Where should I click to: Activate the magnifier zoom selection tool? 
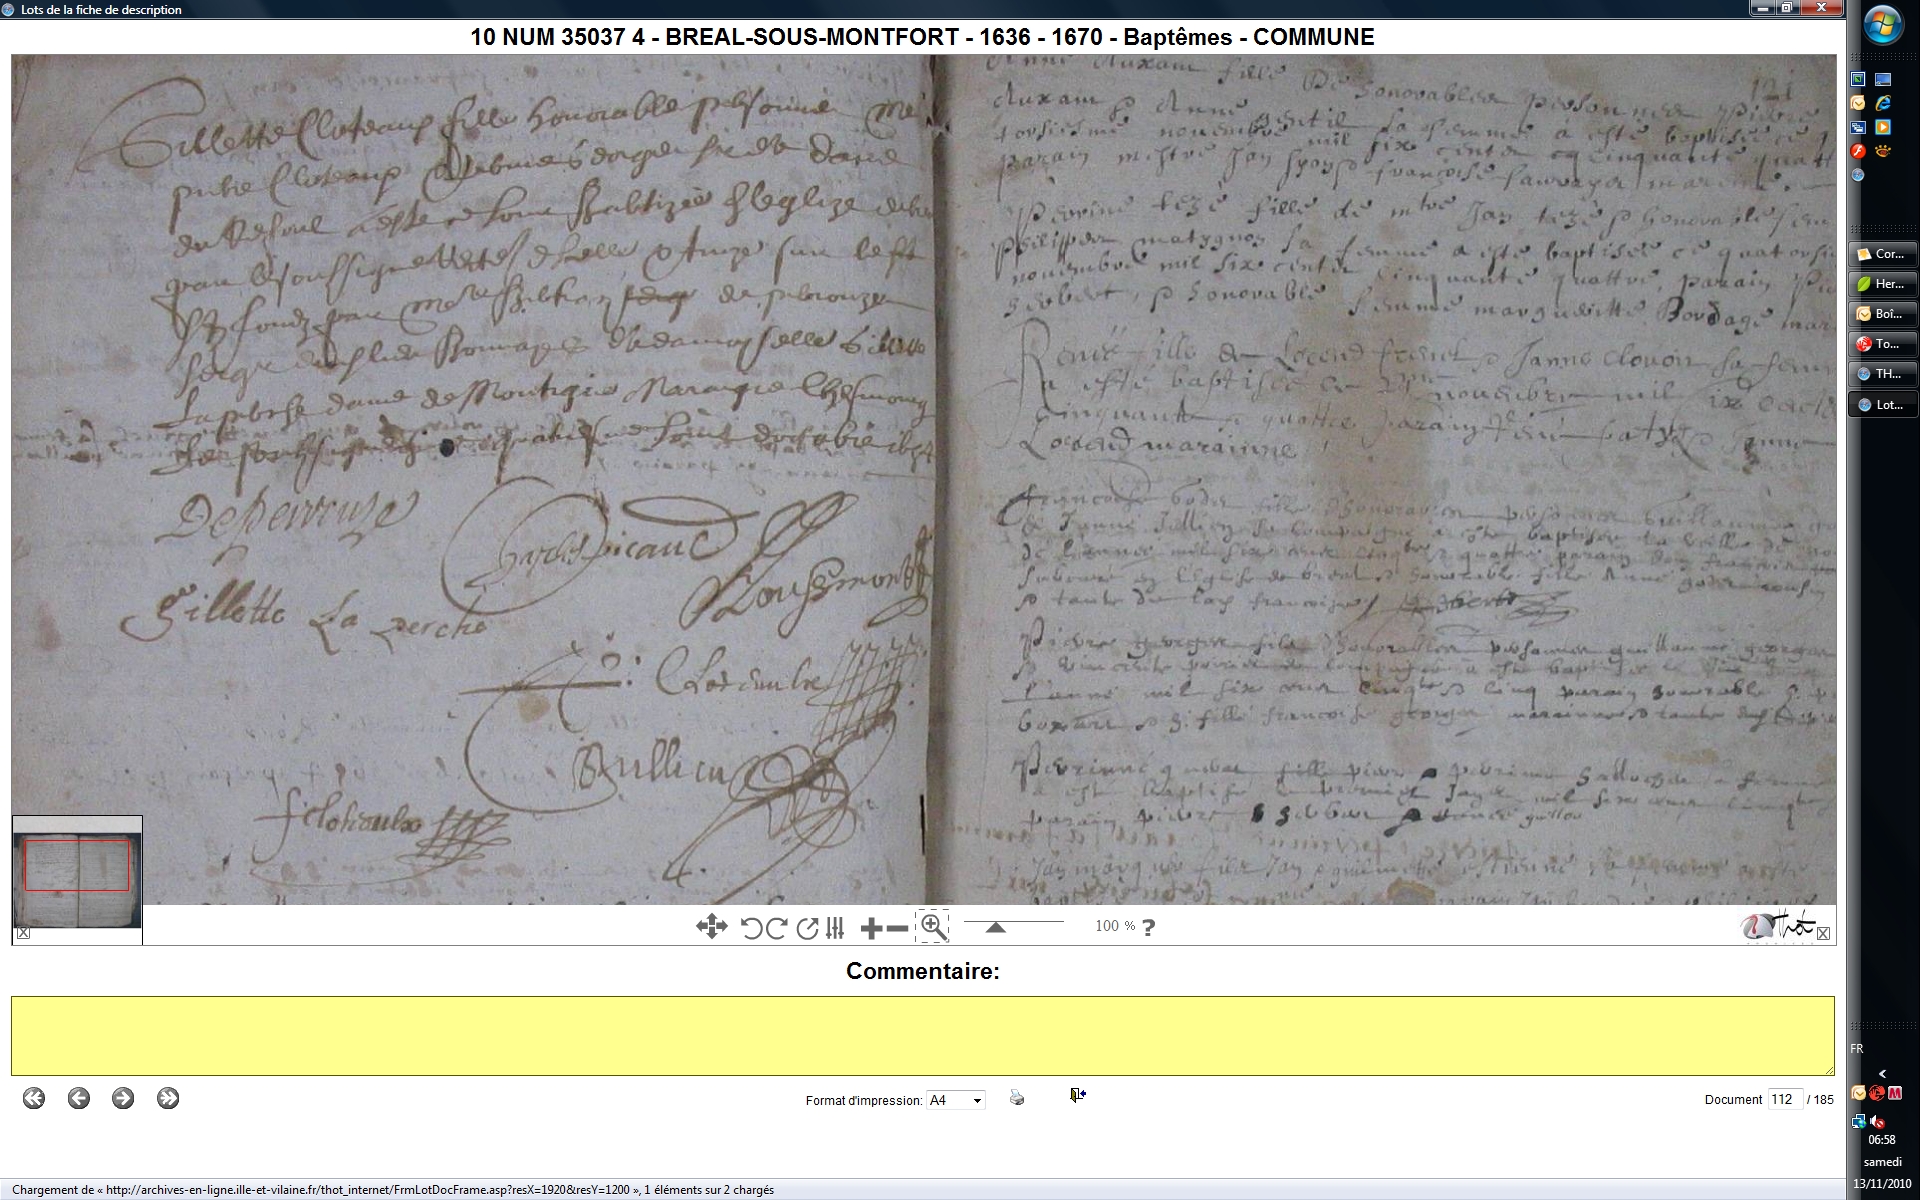933,927
